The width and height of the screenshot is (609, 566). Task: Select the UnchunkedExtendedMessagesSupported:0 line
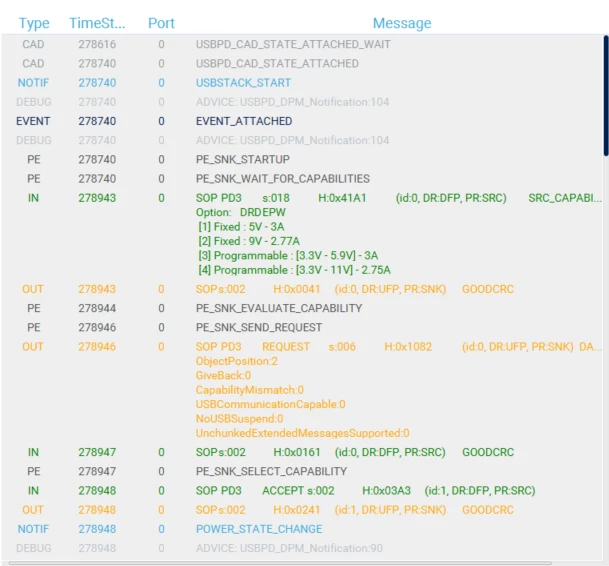point(303,433)
